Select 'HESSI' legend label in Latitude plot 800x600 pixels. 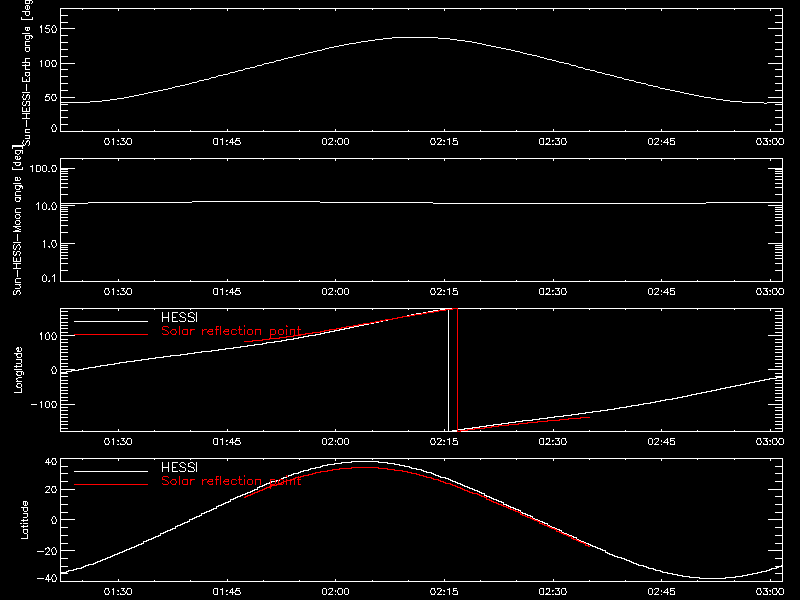(179, 467)
